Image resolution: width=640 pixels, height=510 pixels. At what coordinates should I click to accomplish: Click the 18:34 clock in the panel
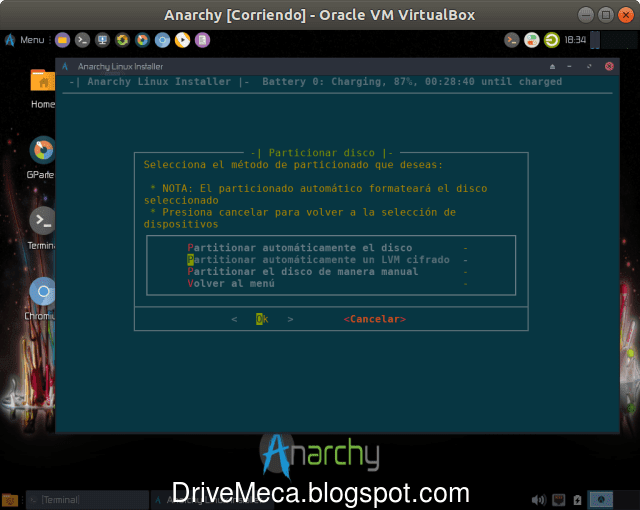pyautogui.click(x=575, y=40)
